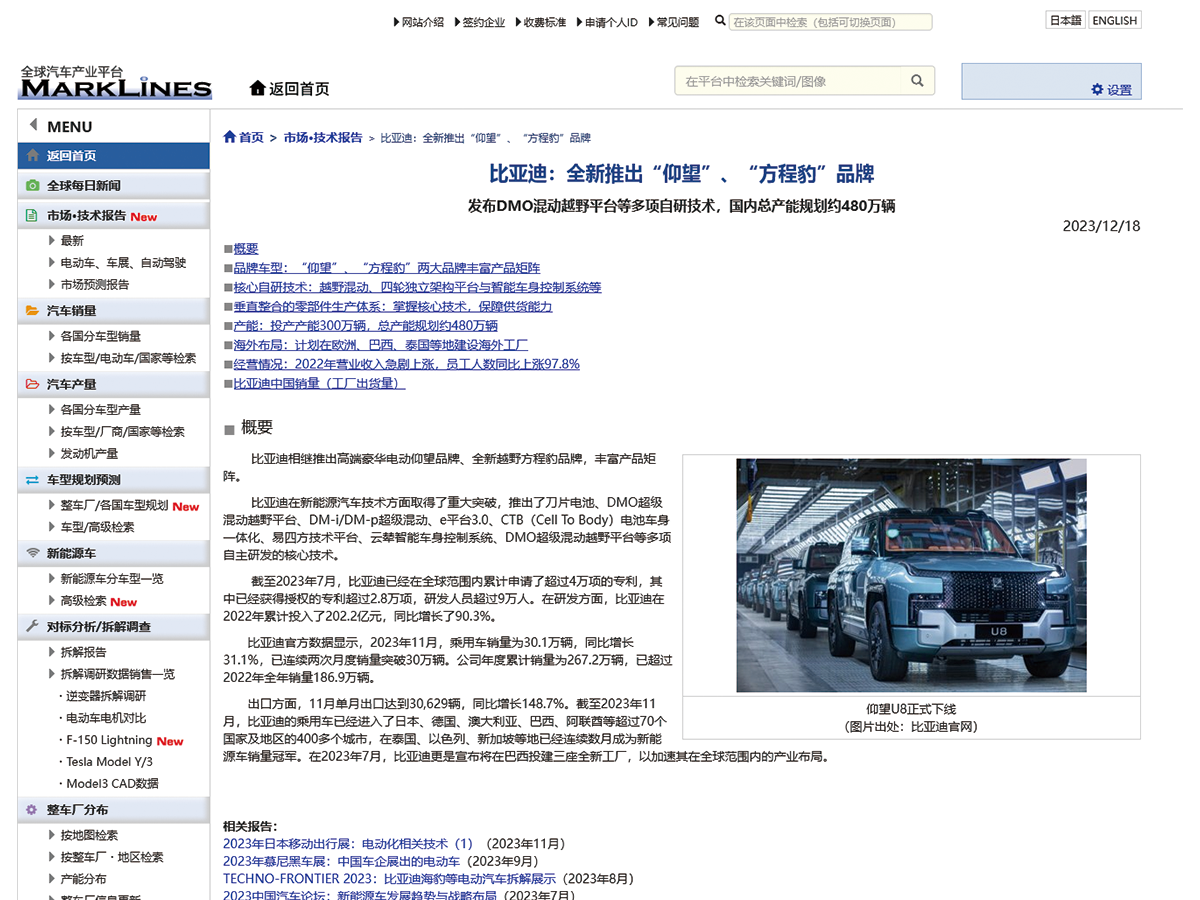Focus the platform keyword search box
This screenshot has height=900, width=1200.
coord(788,81)
